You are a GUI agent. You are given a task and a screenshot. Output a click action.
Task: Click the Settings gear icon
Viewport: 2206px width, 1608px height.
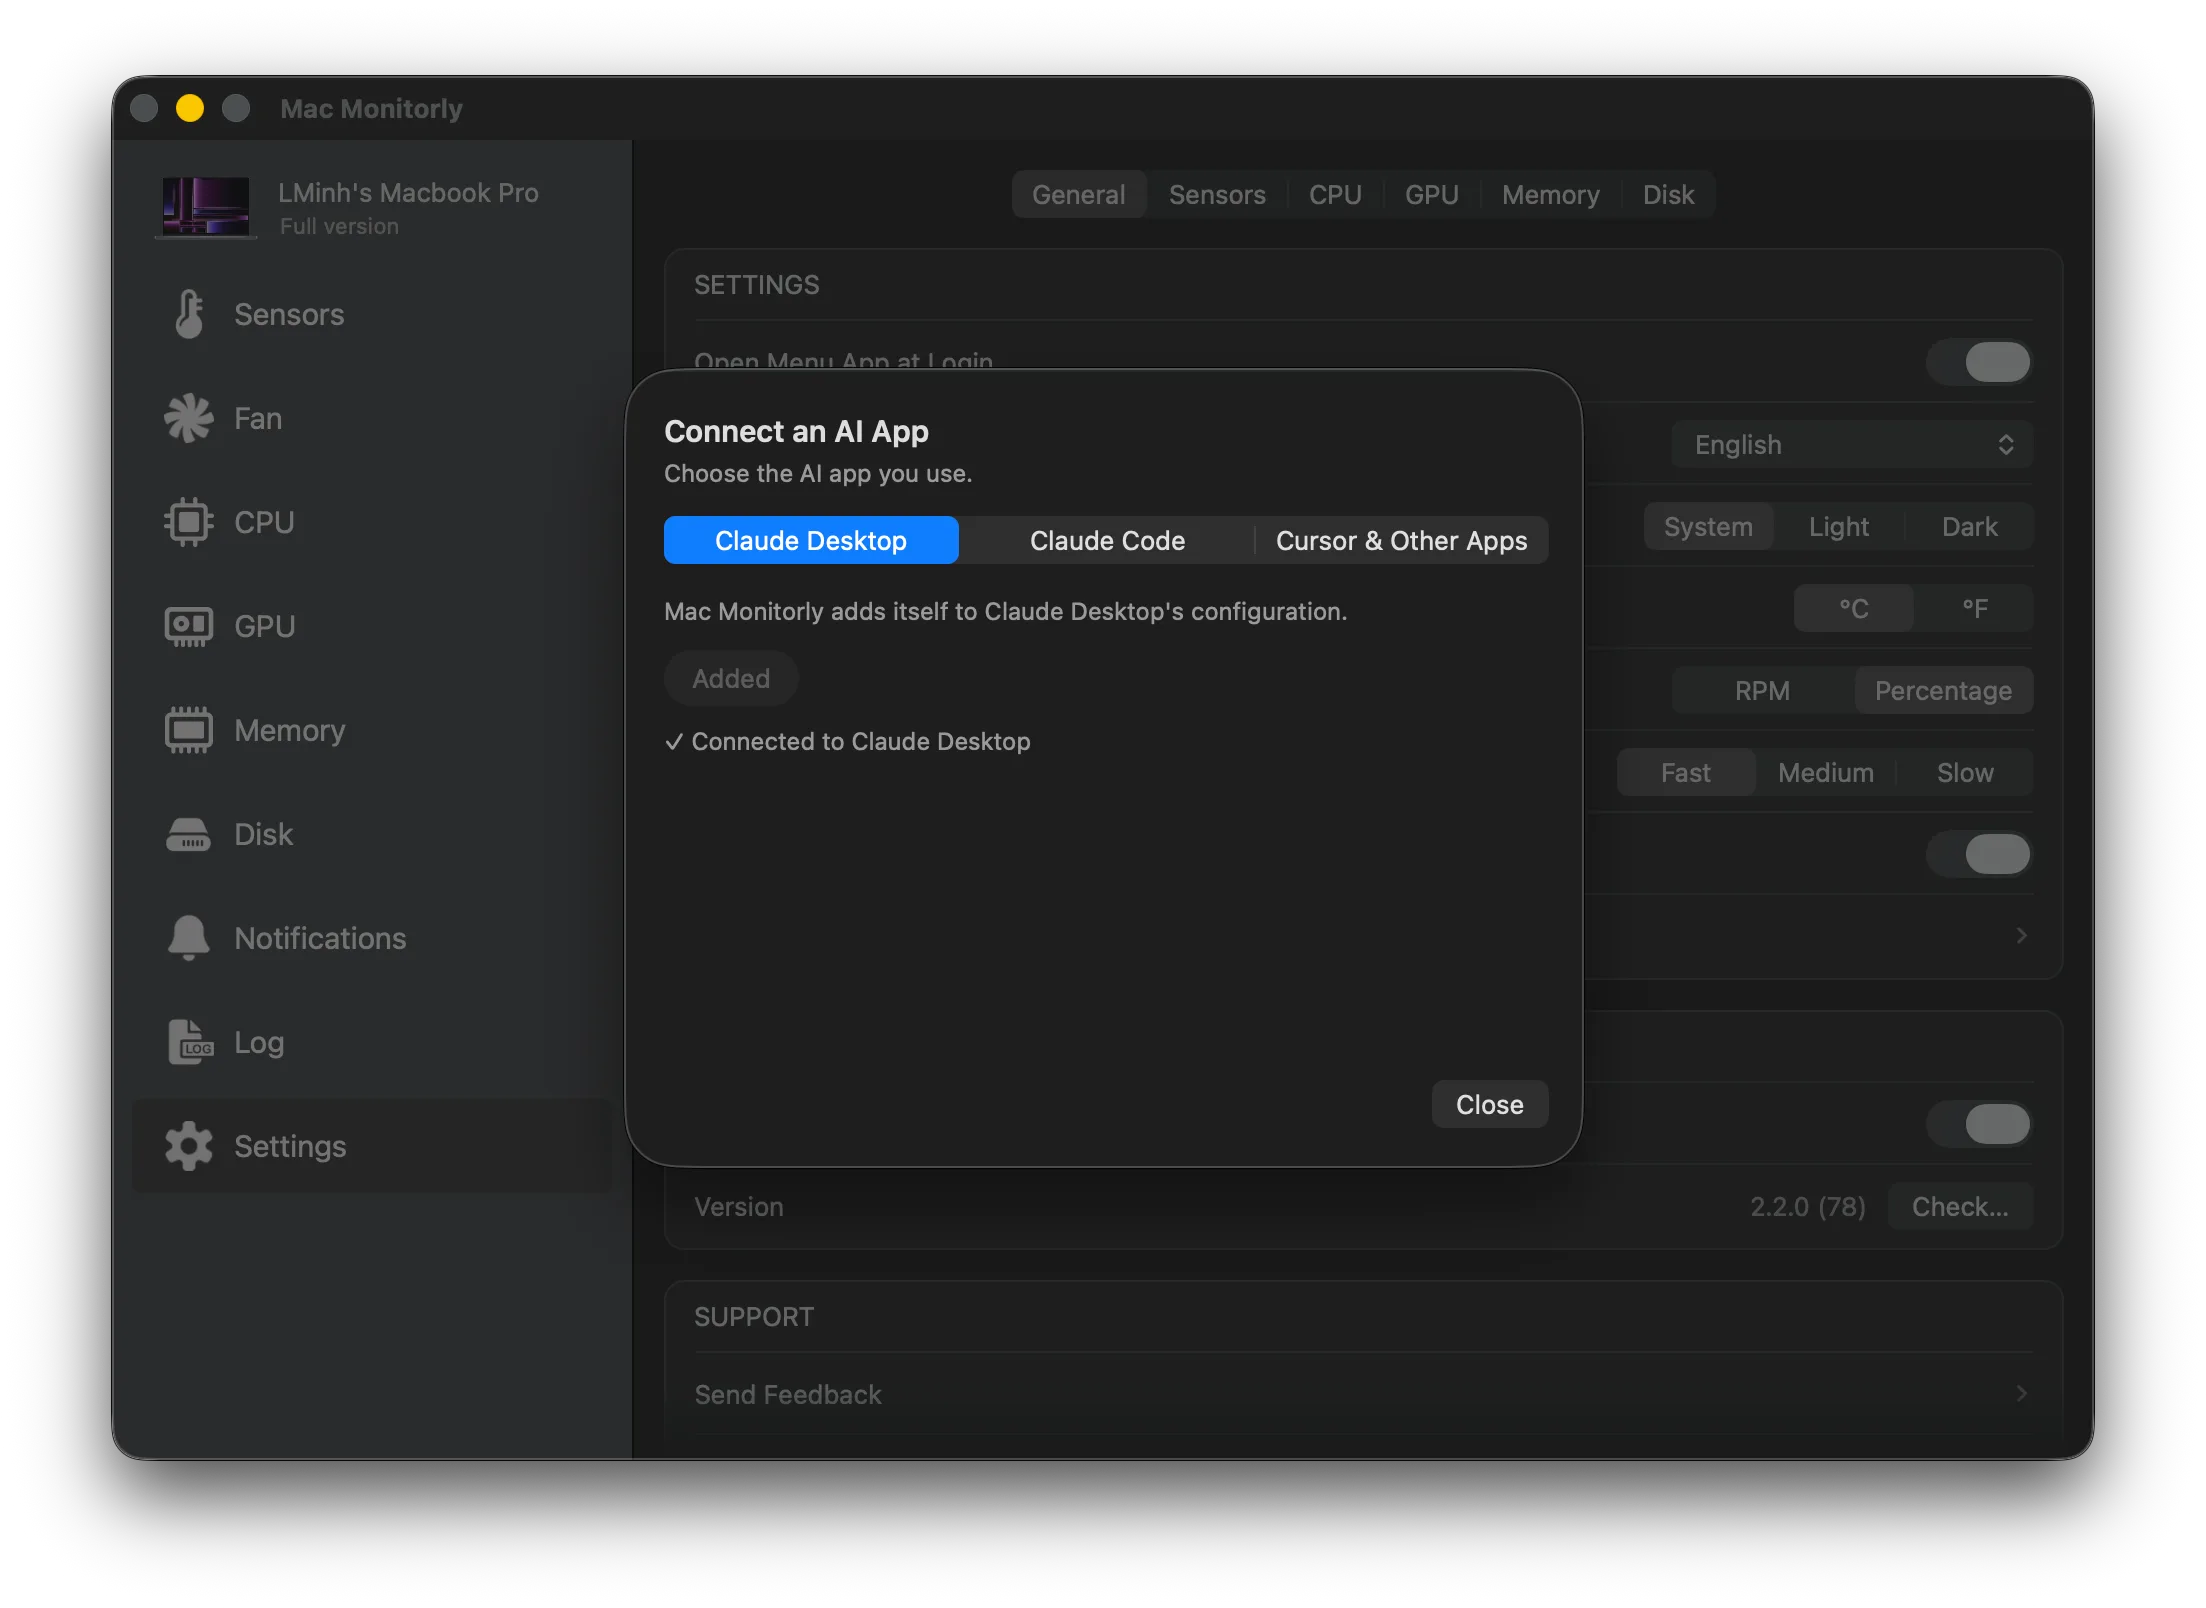click(x=189, y=1146)
